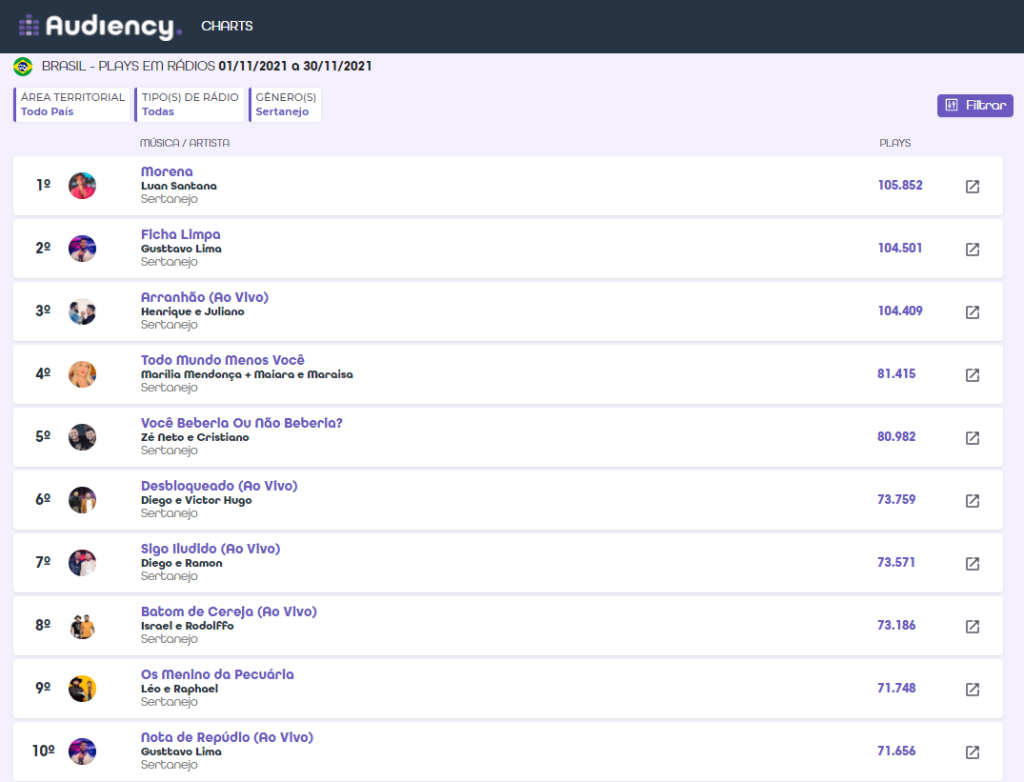This screenshot has width=1024, height=782.
Task: Click the date range 01/11/2021 a 30/11/2021
Action: pos(295,66)
